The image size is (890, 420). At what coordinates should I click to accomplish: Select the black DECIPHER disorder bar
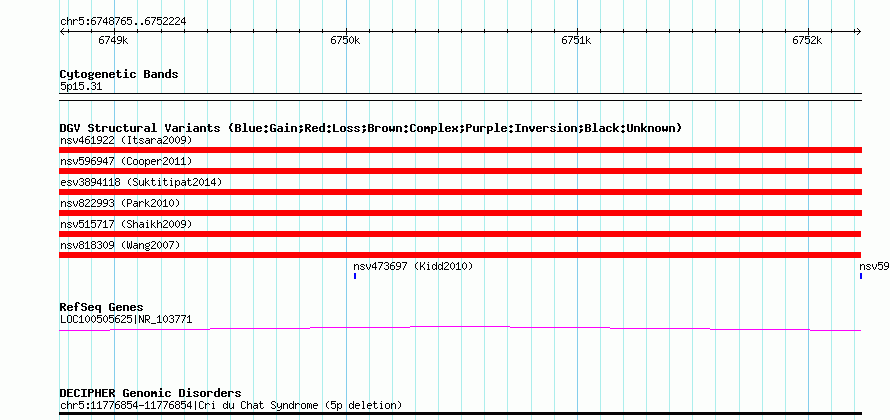(460, 413)
